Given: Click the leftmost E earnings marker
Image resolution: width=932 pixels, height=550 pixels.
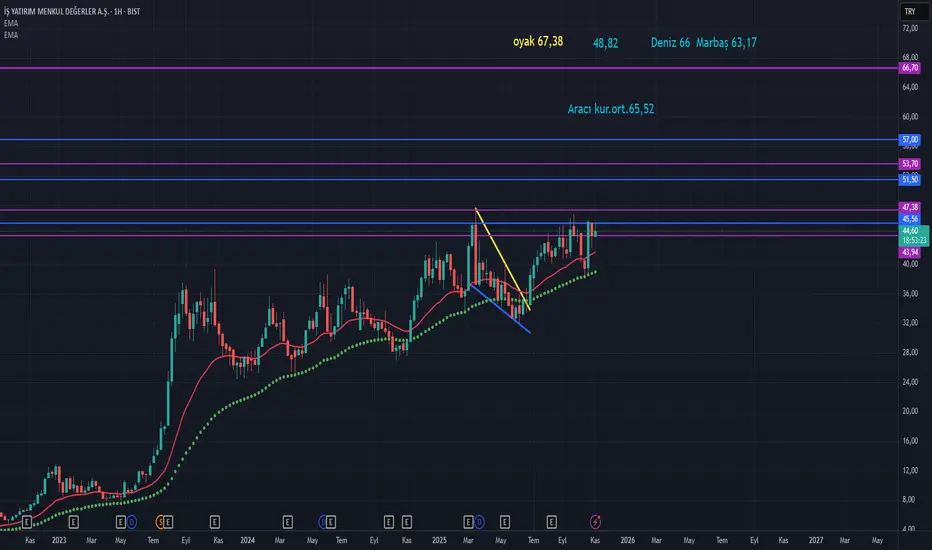Looking at the screenshot, I should coord(27,521).
